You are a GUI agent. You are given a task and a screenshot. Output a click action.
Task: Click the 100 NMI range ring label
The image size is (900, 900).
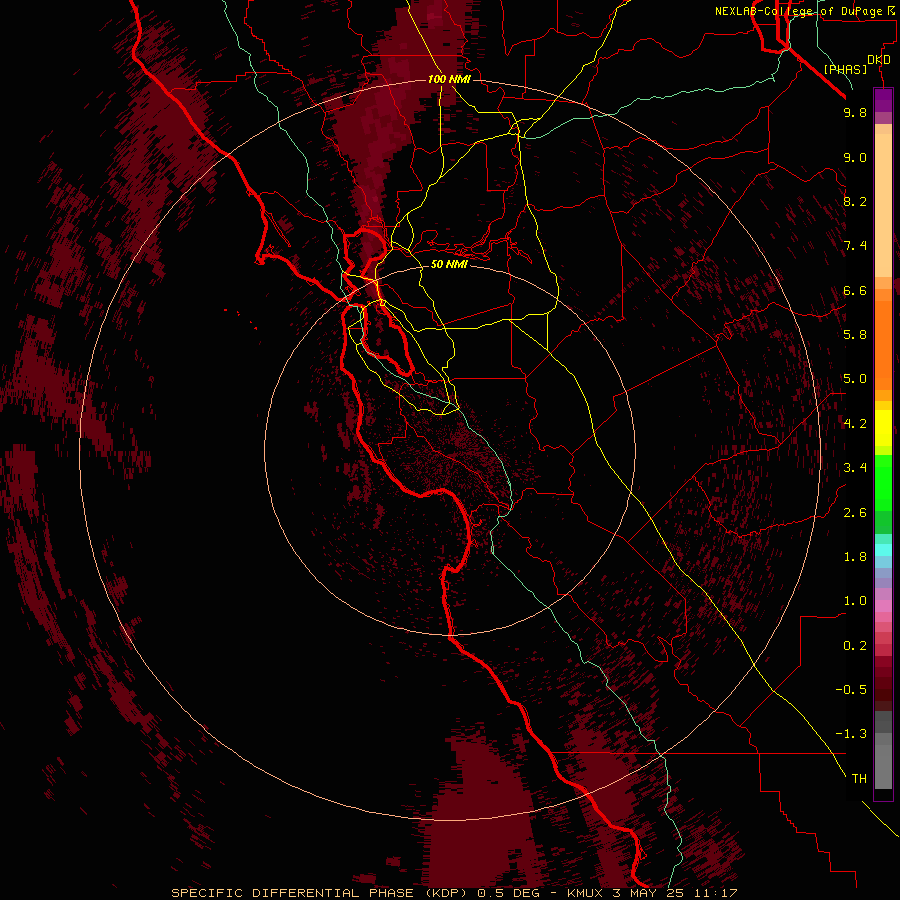449,79
